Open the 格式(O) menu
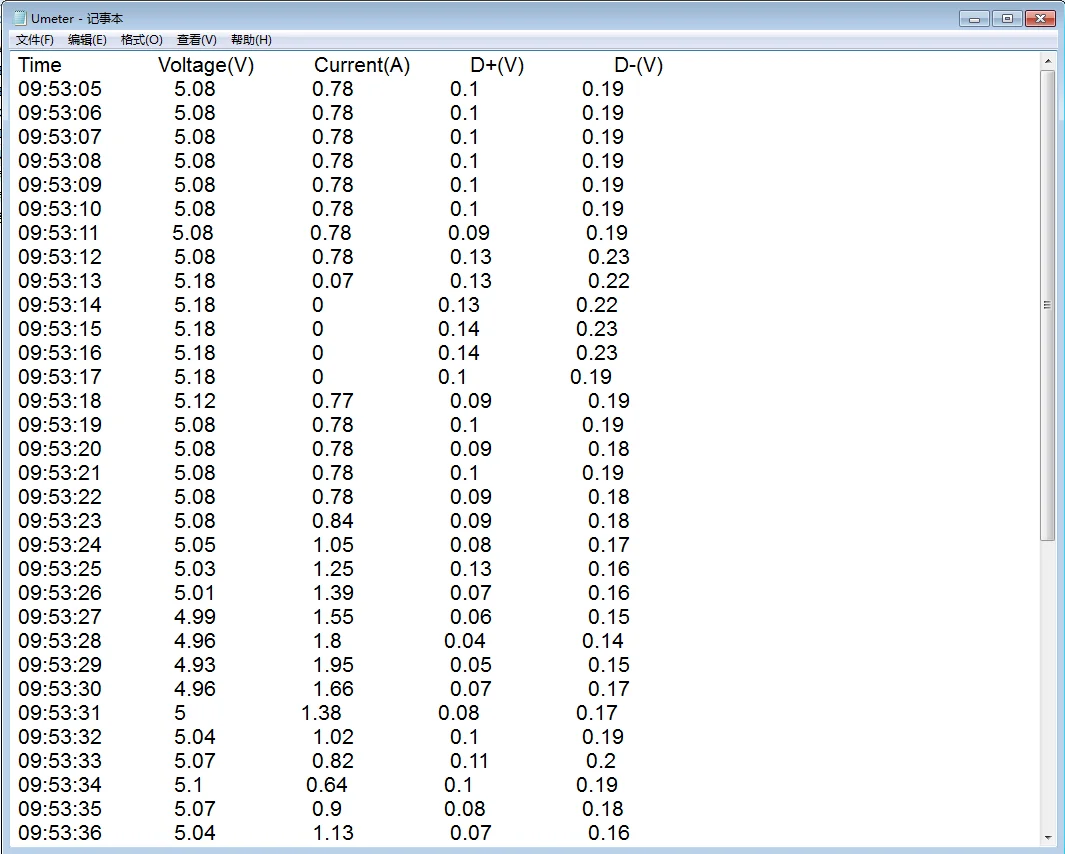1065x854 pixels. [141, 40]
